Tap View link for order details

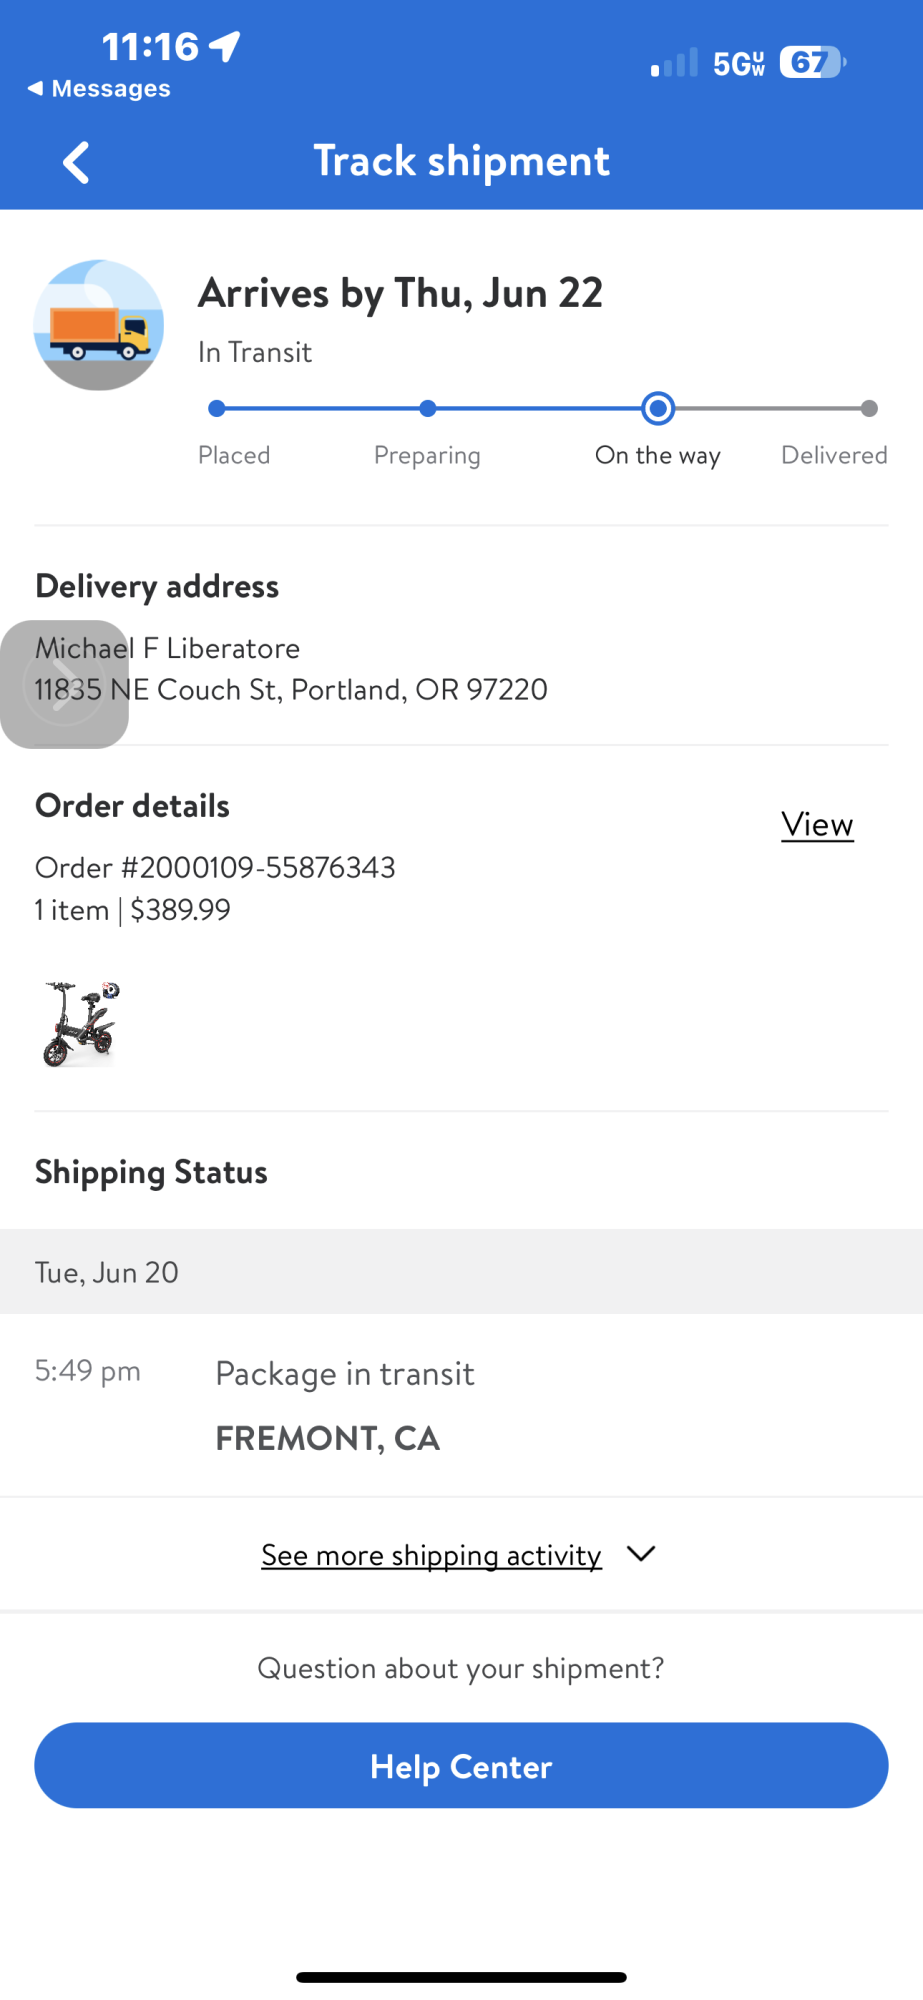pos(817,825)
